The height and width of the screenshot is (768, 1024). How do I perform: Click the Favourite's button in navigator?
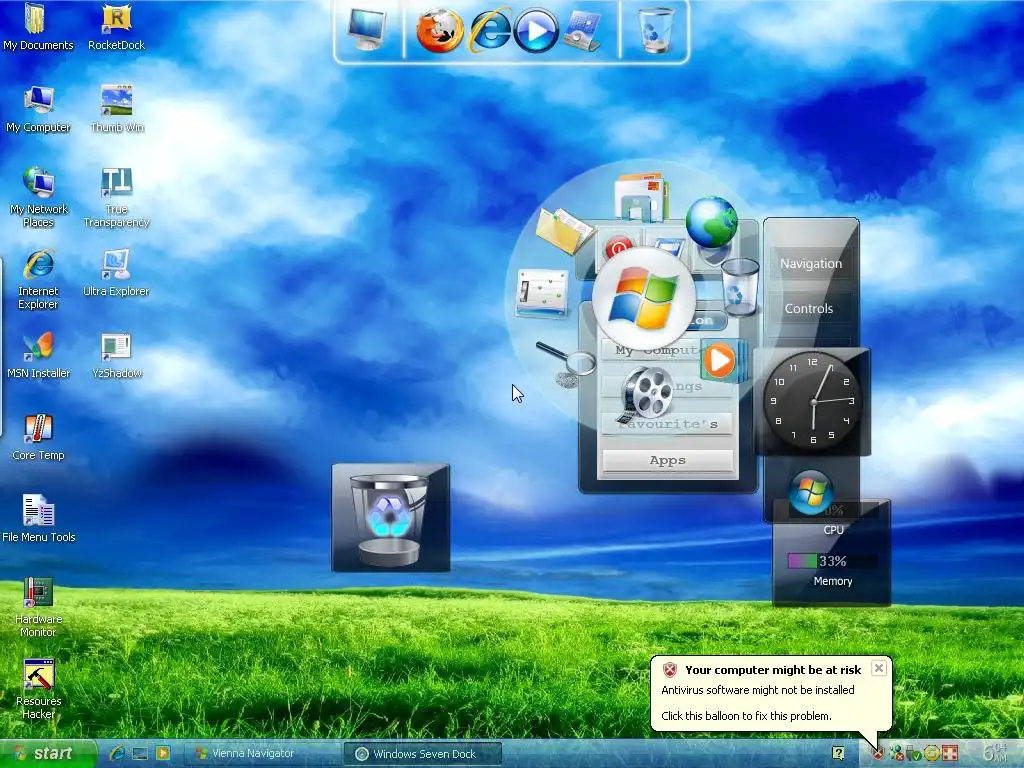pyautogui.click(x=667, y=424)
